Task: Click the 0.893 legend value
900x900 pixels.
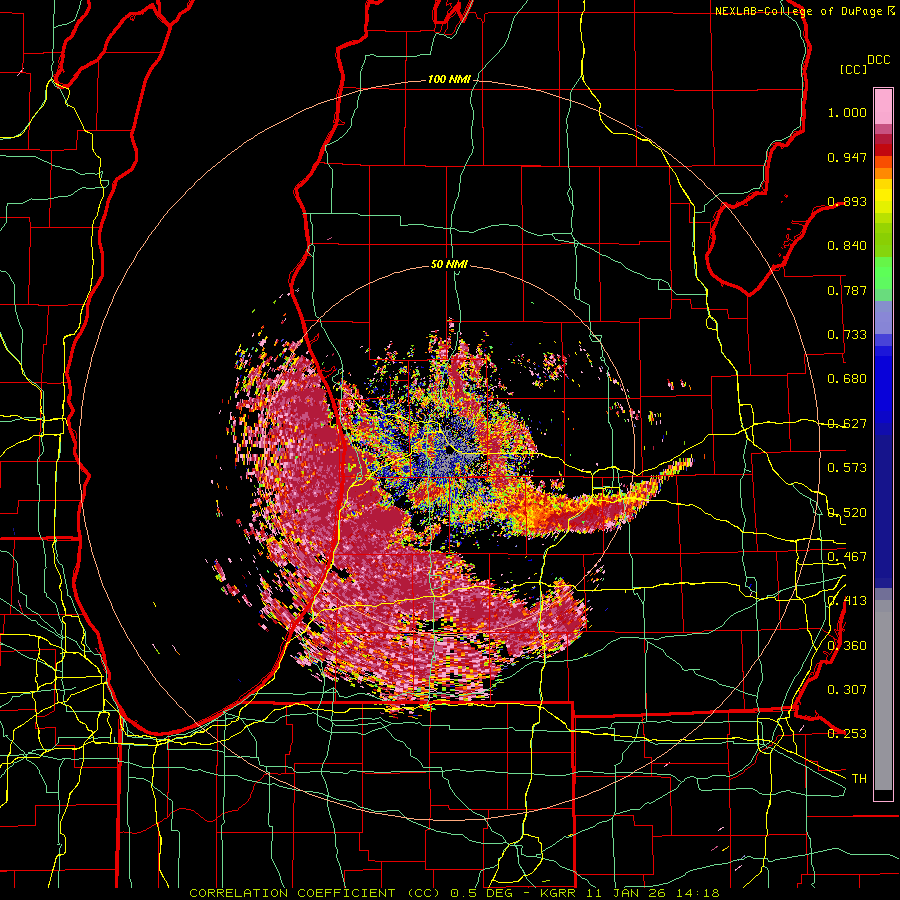Action: point(847,201)
